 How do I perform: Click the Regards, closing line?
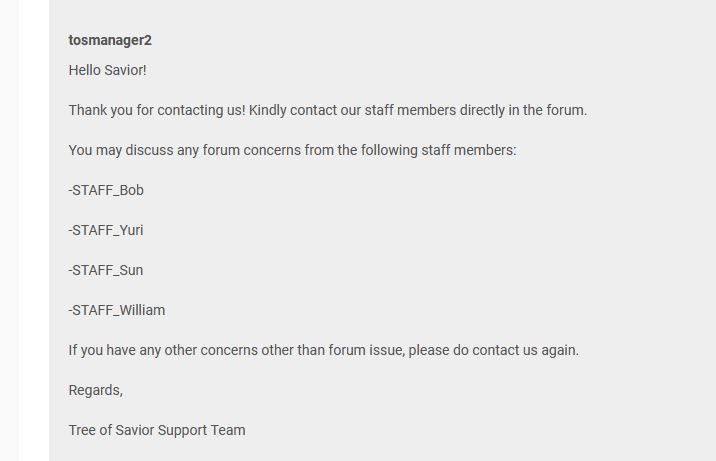pos(95,391)
